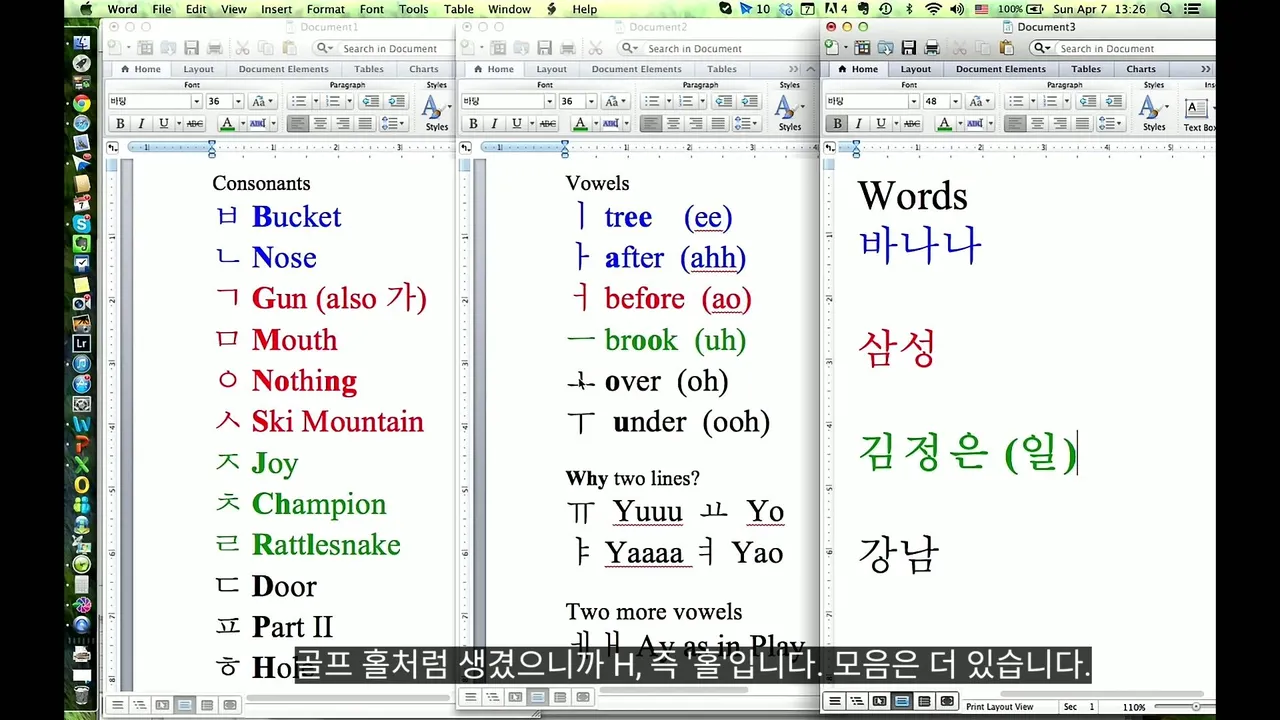
Task: Decrease indent in Document3 ribbon
Action: pyautogui.click(x=1088, y=101)
